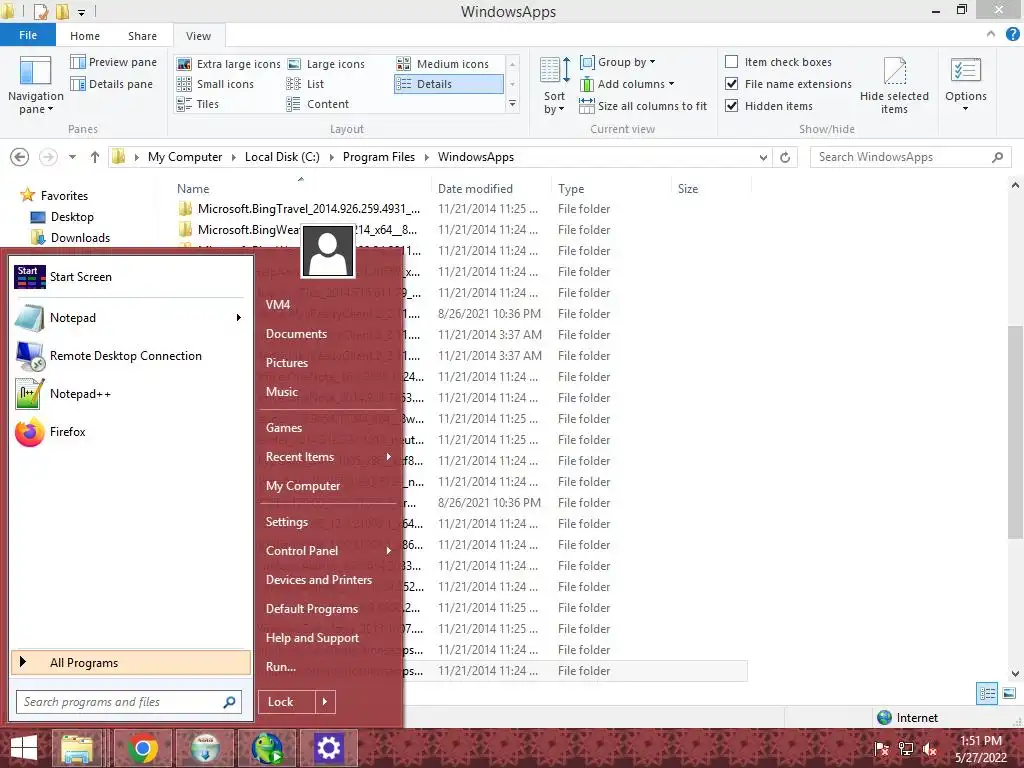Expand the layout gallery more arrow
The width and height of the screenshot is (1024, 768).
[x=513, y=104]
